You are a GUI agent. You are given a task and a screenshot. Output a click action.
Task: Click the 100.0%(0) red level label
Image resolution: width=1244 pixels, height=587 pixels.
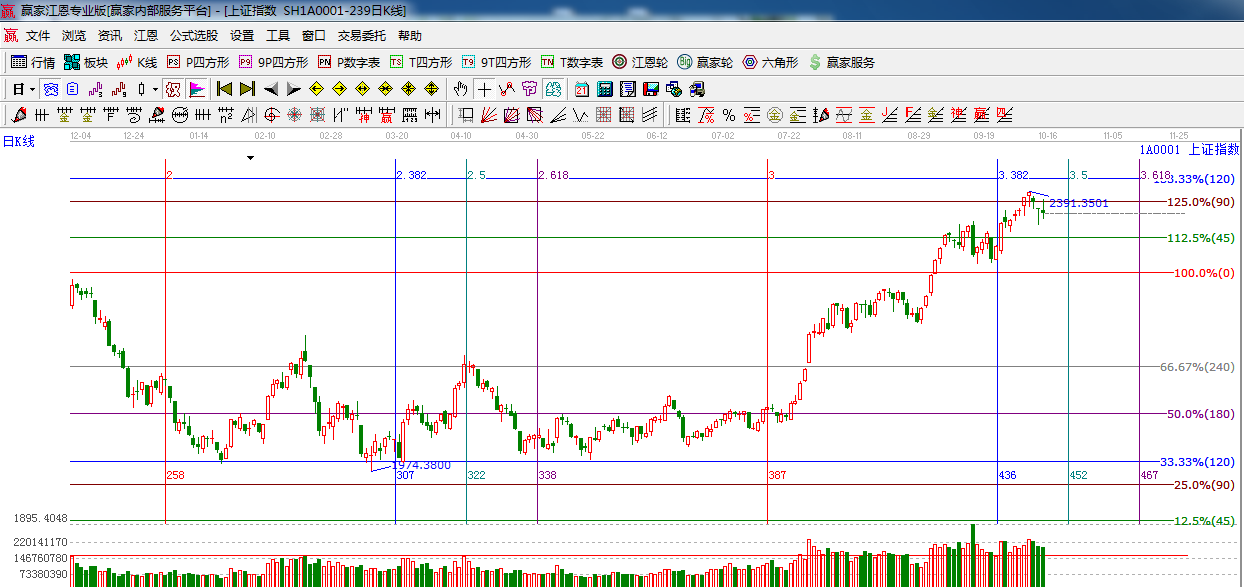tap(1204, 273)
